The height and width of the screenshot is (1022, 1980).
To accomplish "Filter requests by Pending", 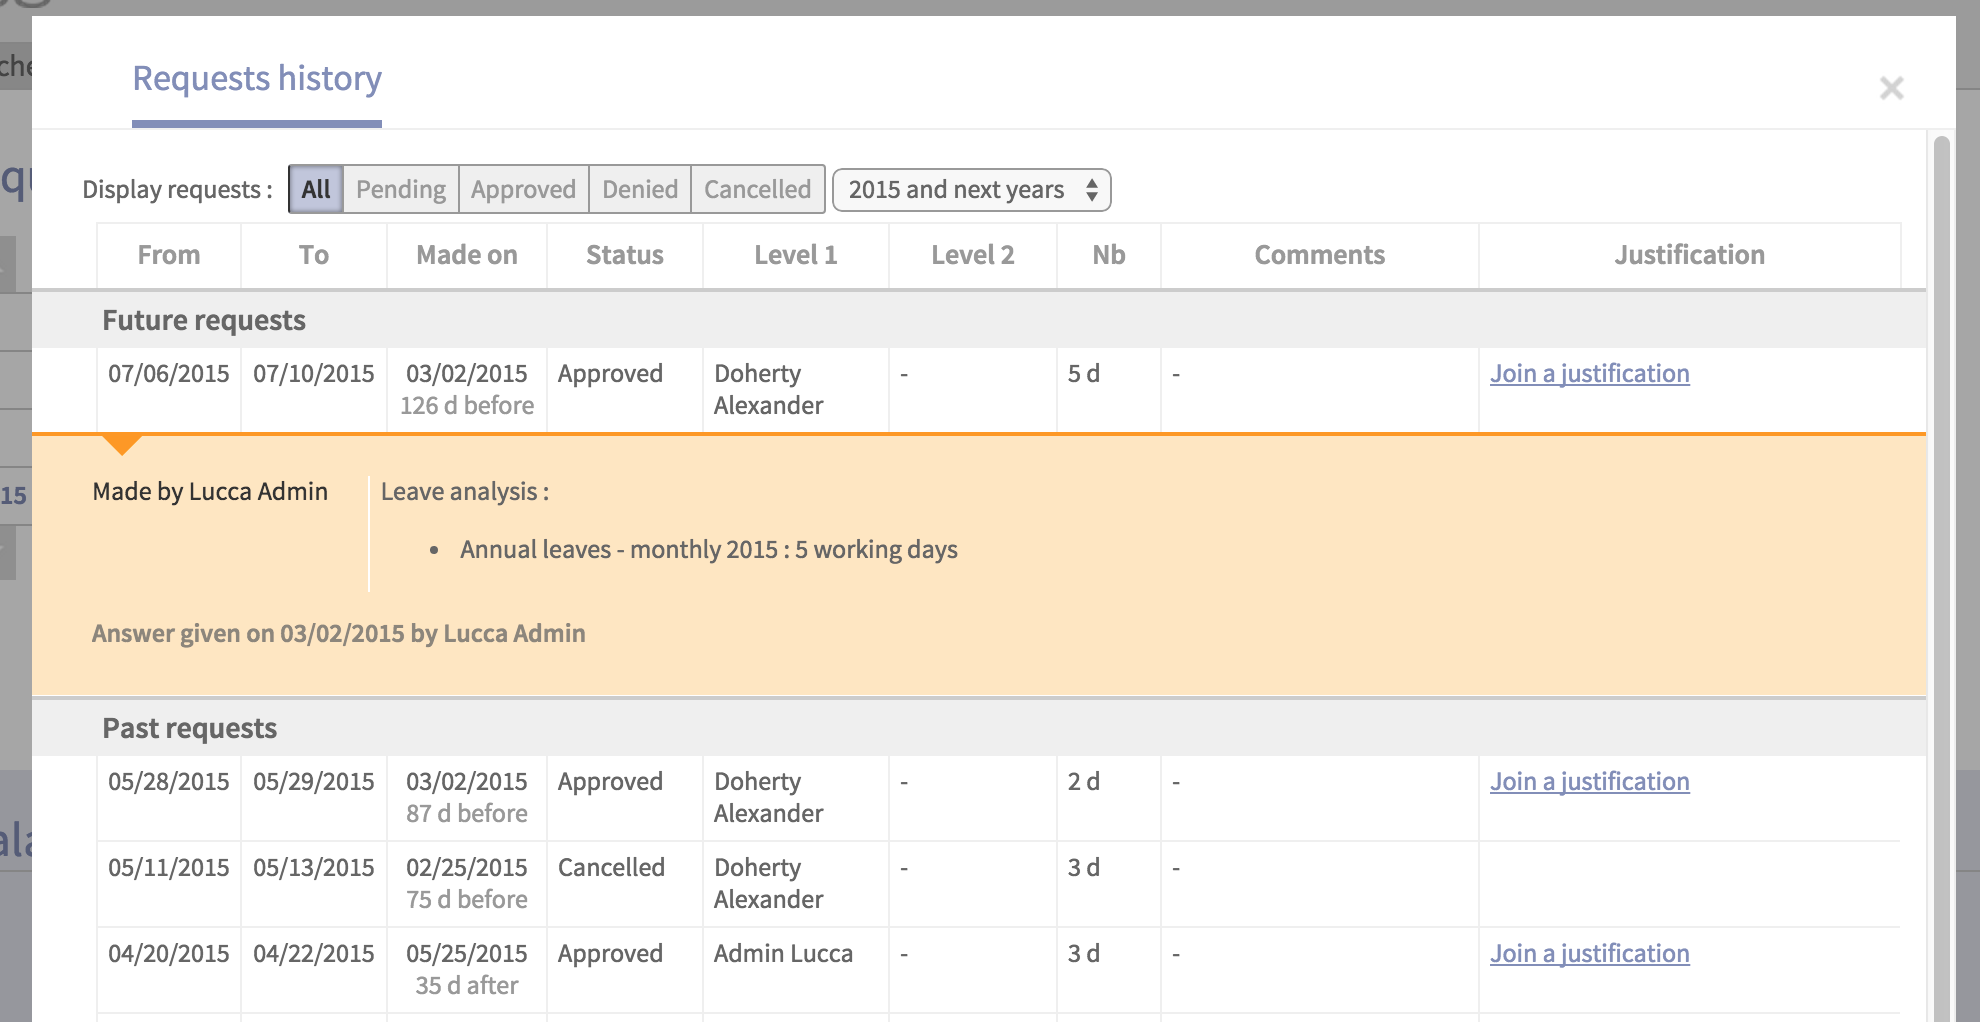I will [401, 189].
